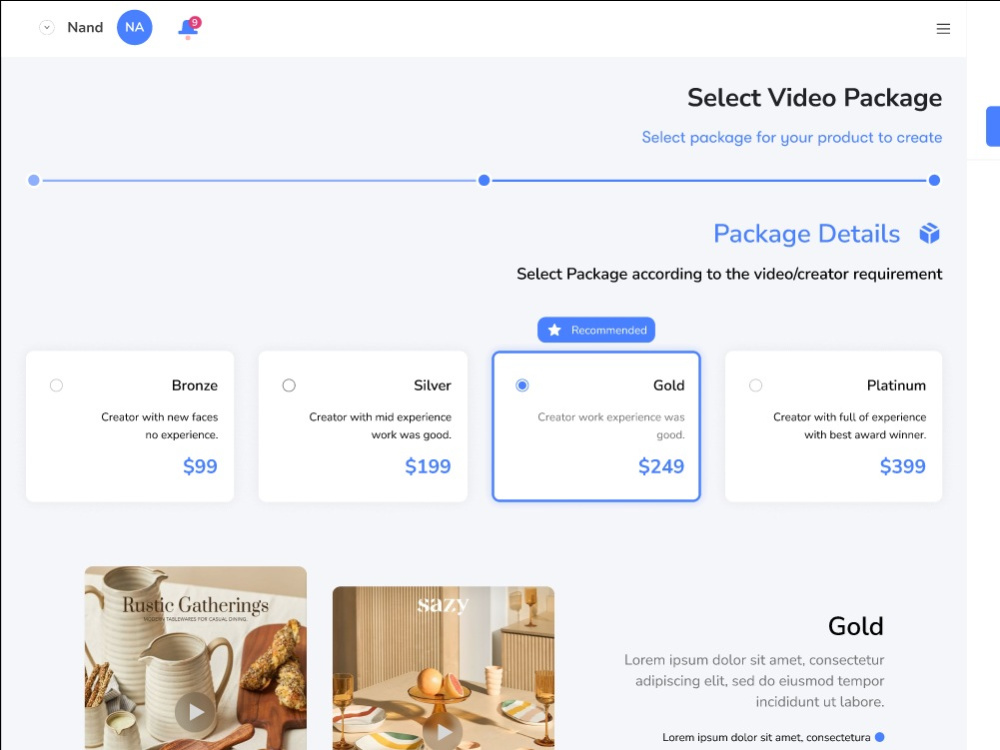1000x750 pixels.
Task: Click the package box icon beside Package Details
Action: pos(929,233)
